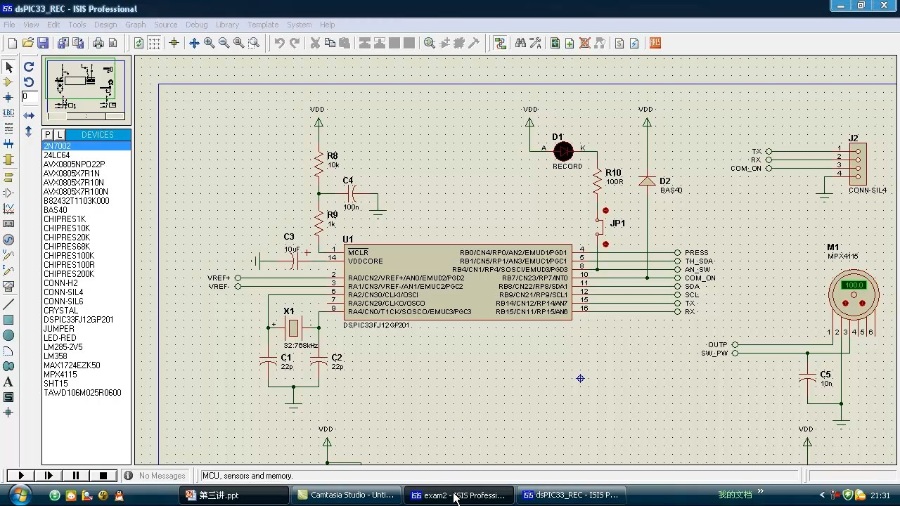Toggle the false origin icon
The image size is (900, 506).
(x=174, y=43)
